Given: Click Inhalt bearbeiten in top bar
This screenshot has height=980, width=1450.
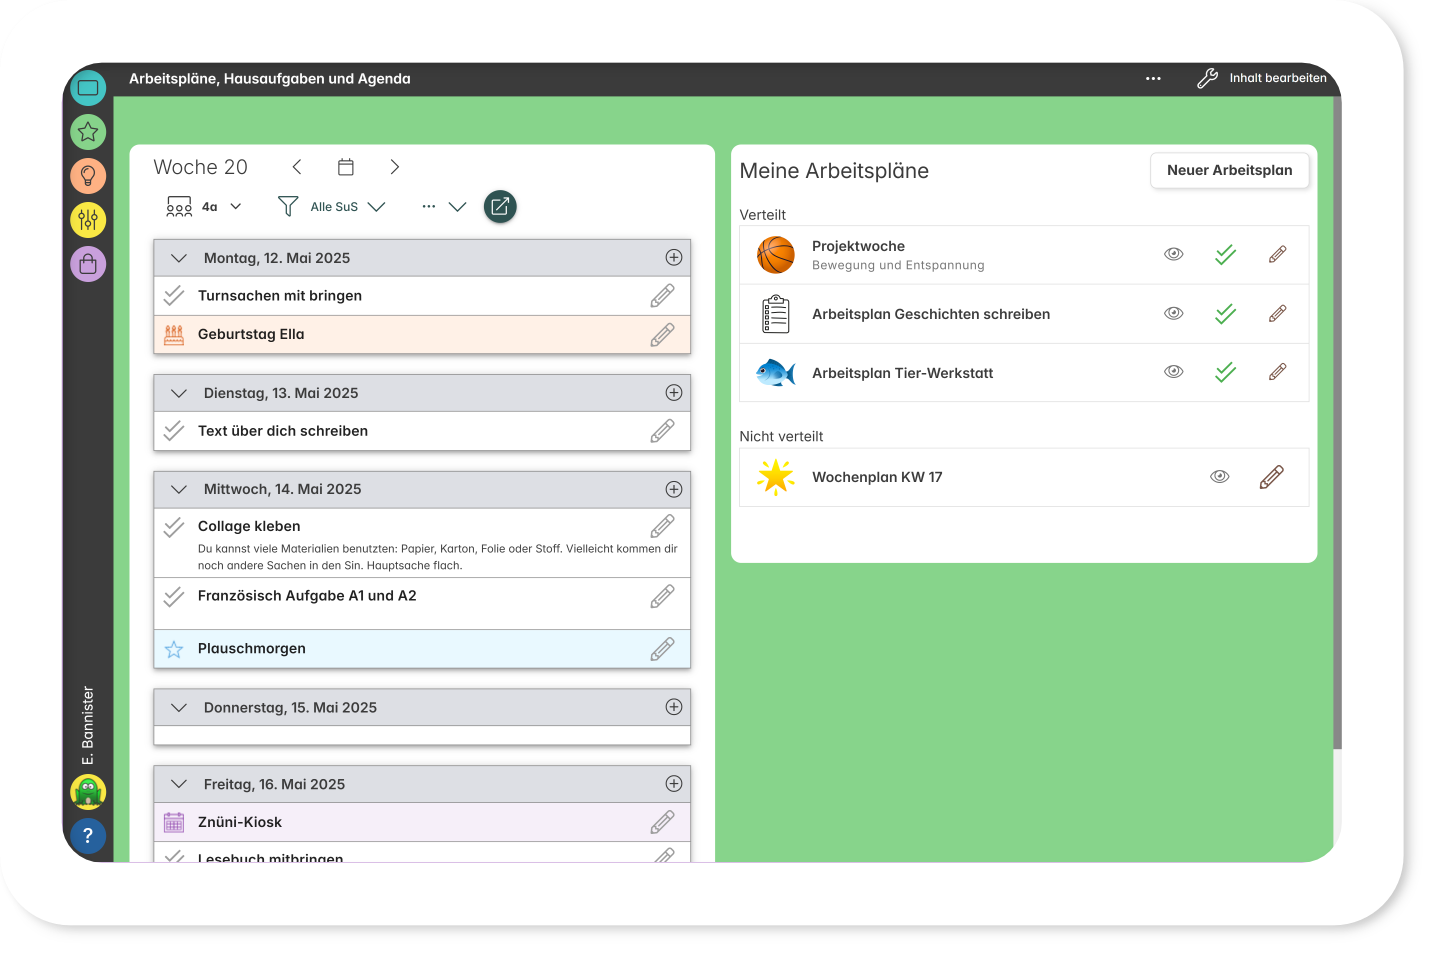Looking at the screenshot, I should [x=1262, y=79].
